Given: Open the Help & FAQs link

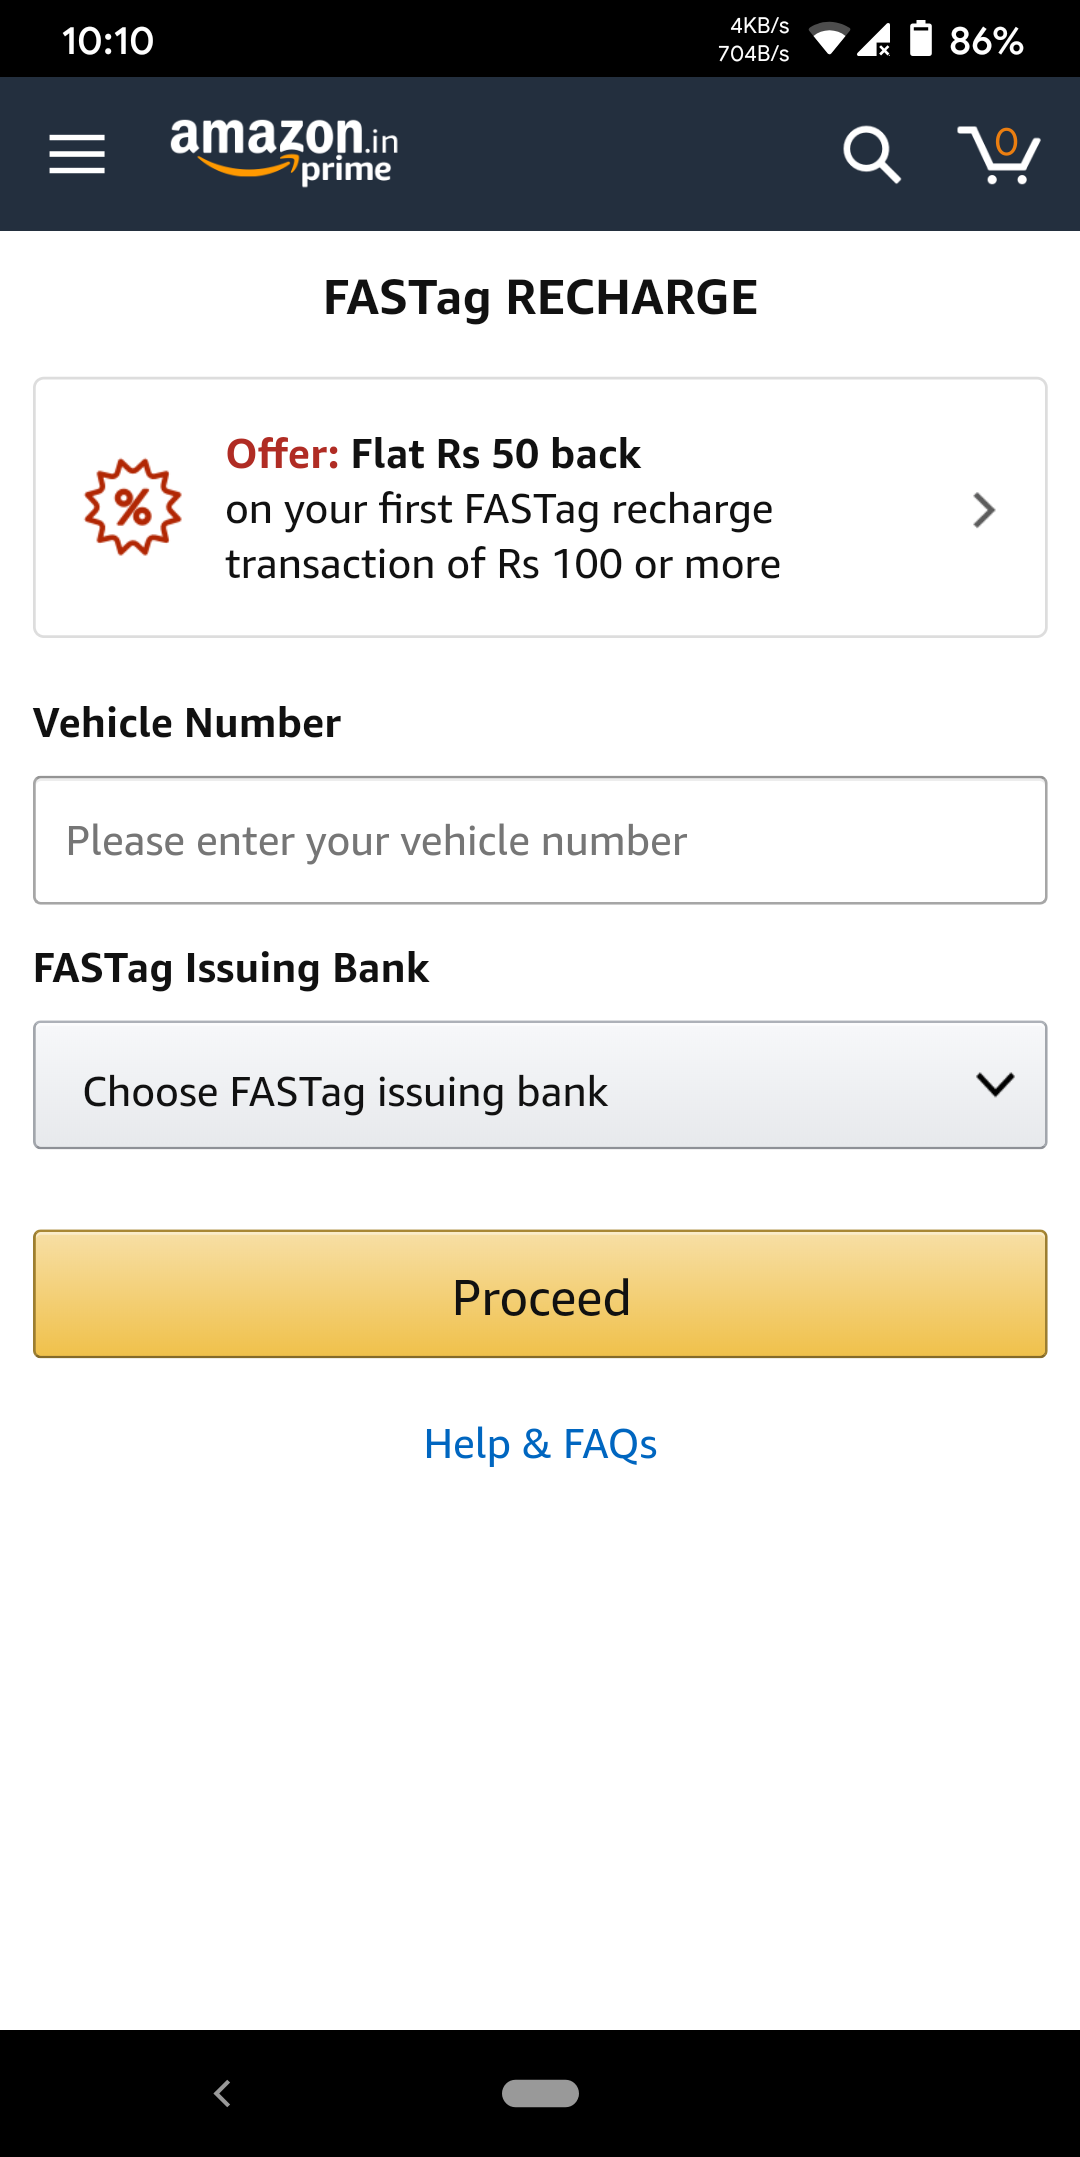Looking at the screenshot, I should [x=540, y=1444].
